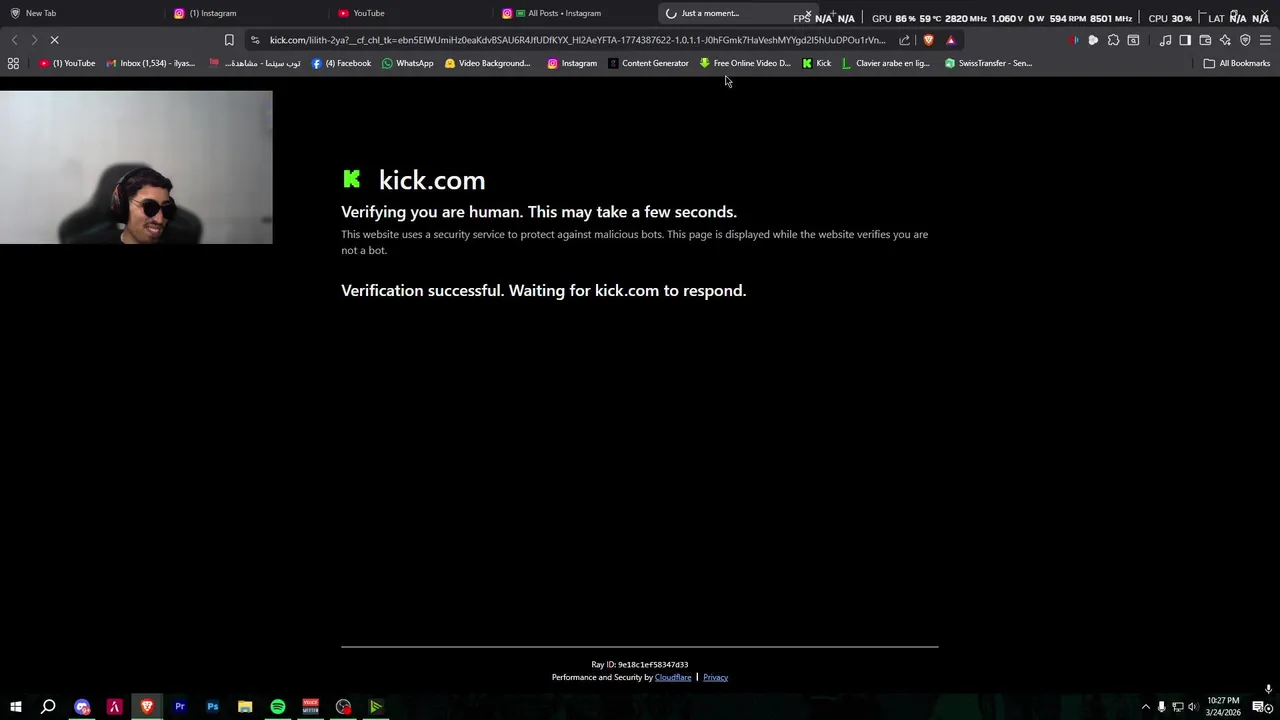This screenshot has width=1280, height=720.
Task: Open the All Bookmarks folder
Action: pos(1237,63)
